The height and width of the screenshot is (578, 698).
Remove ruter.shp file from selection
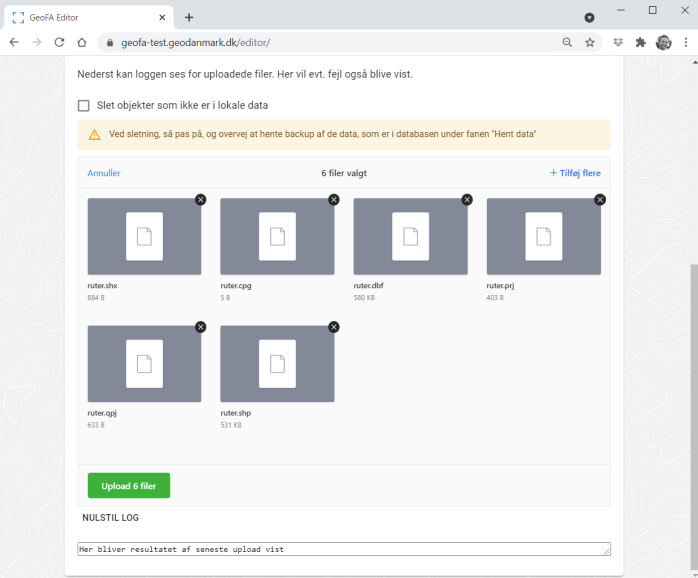[333, 327]
